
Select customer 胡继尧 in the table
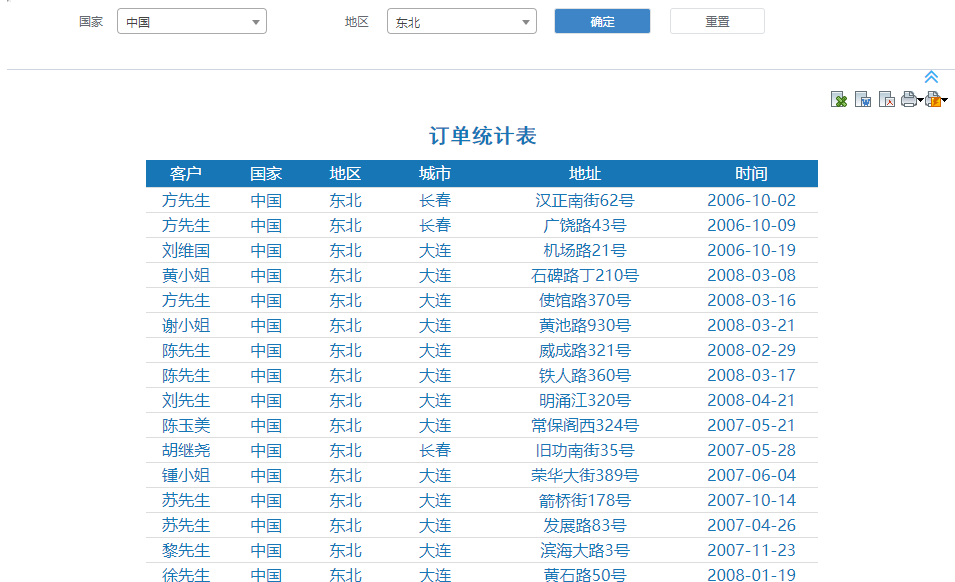pyautogui.click(x=186, y=451)
